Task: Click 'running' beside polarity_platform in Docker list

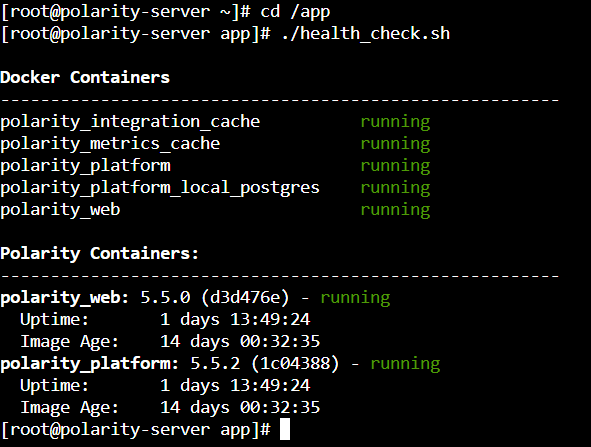Action: click(395, 167)
